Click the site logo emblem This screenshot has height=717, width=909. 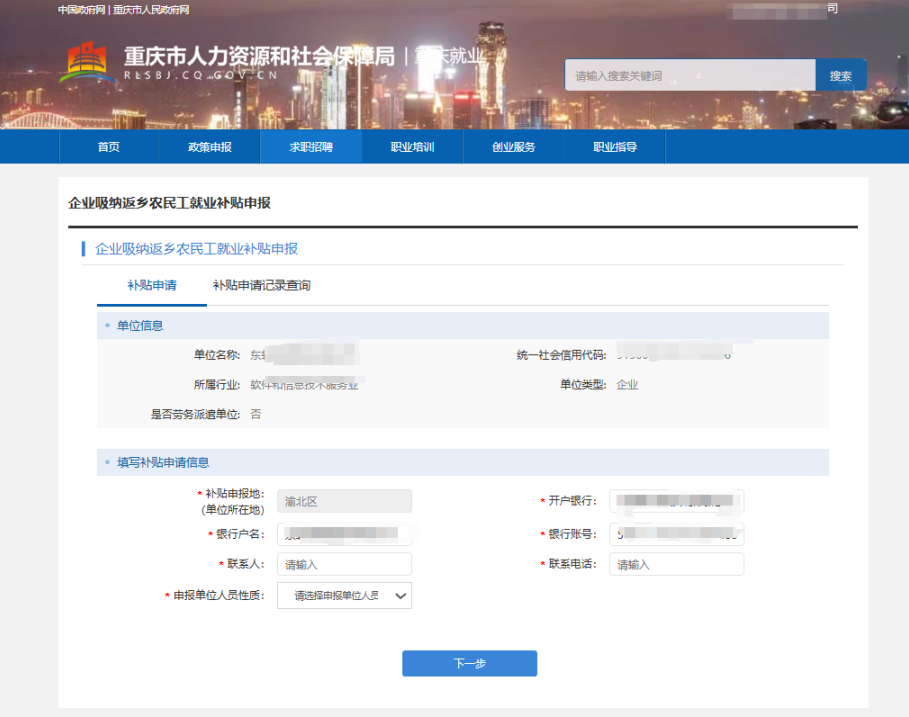(x=86, y=61)
